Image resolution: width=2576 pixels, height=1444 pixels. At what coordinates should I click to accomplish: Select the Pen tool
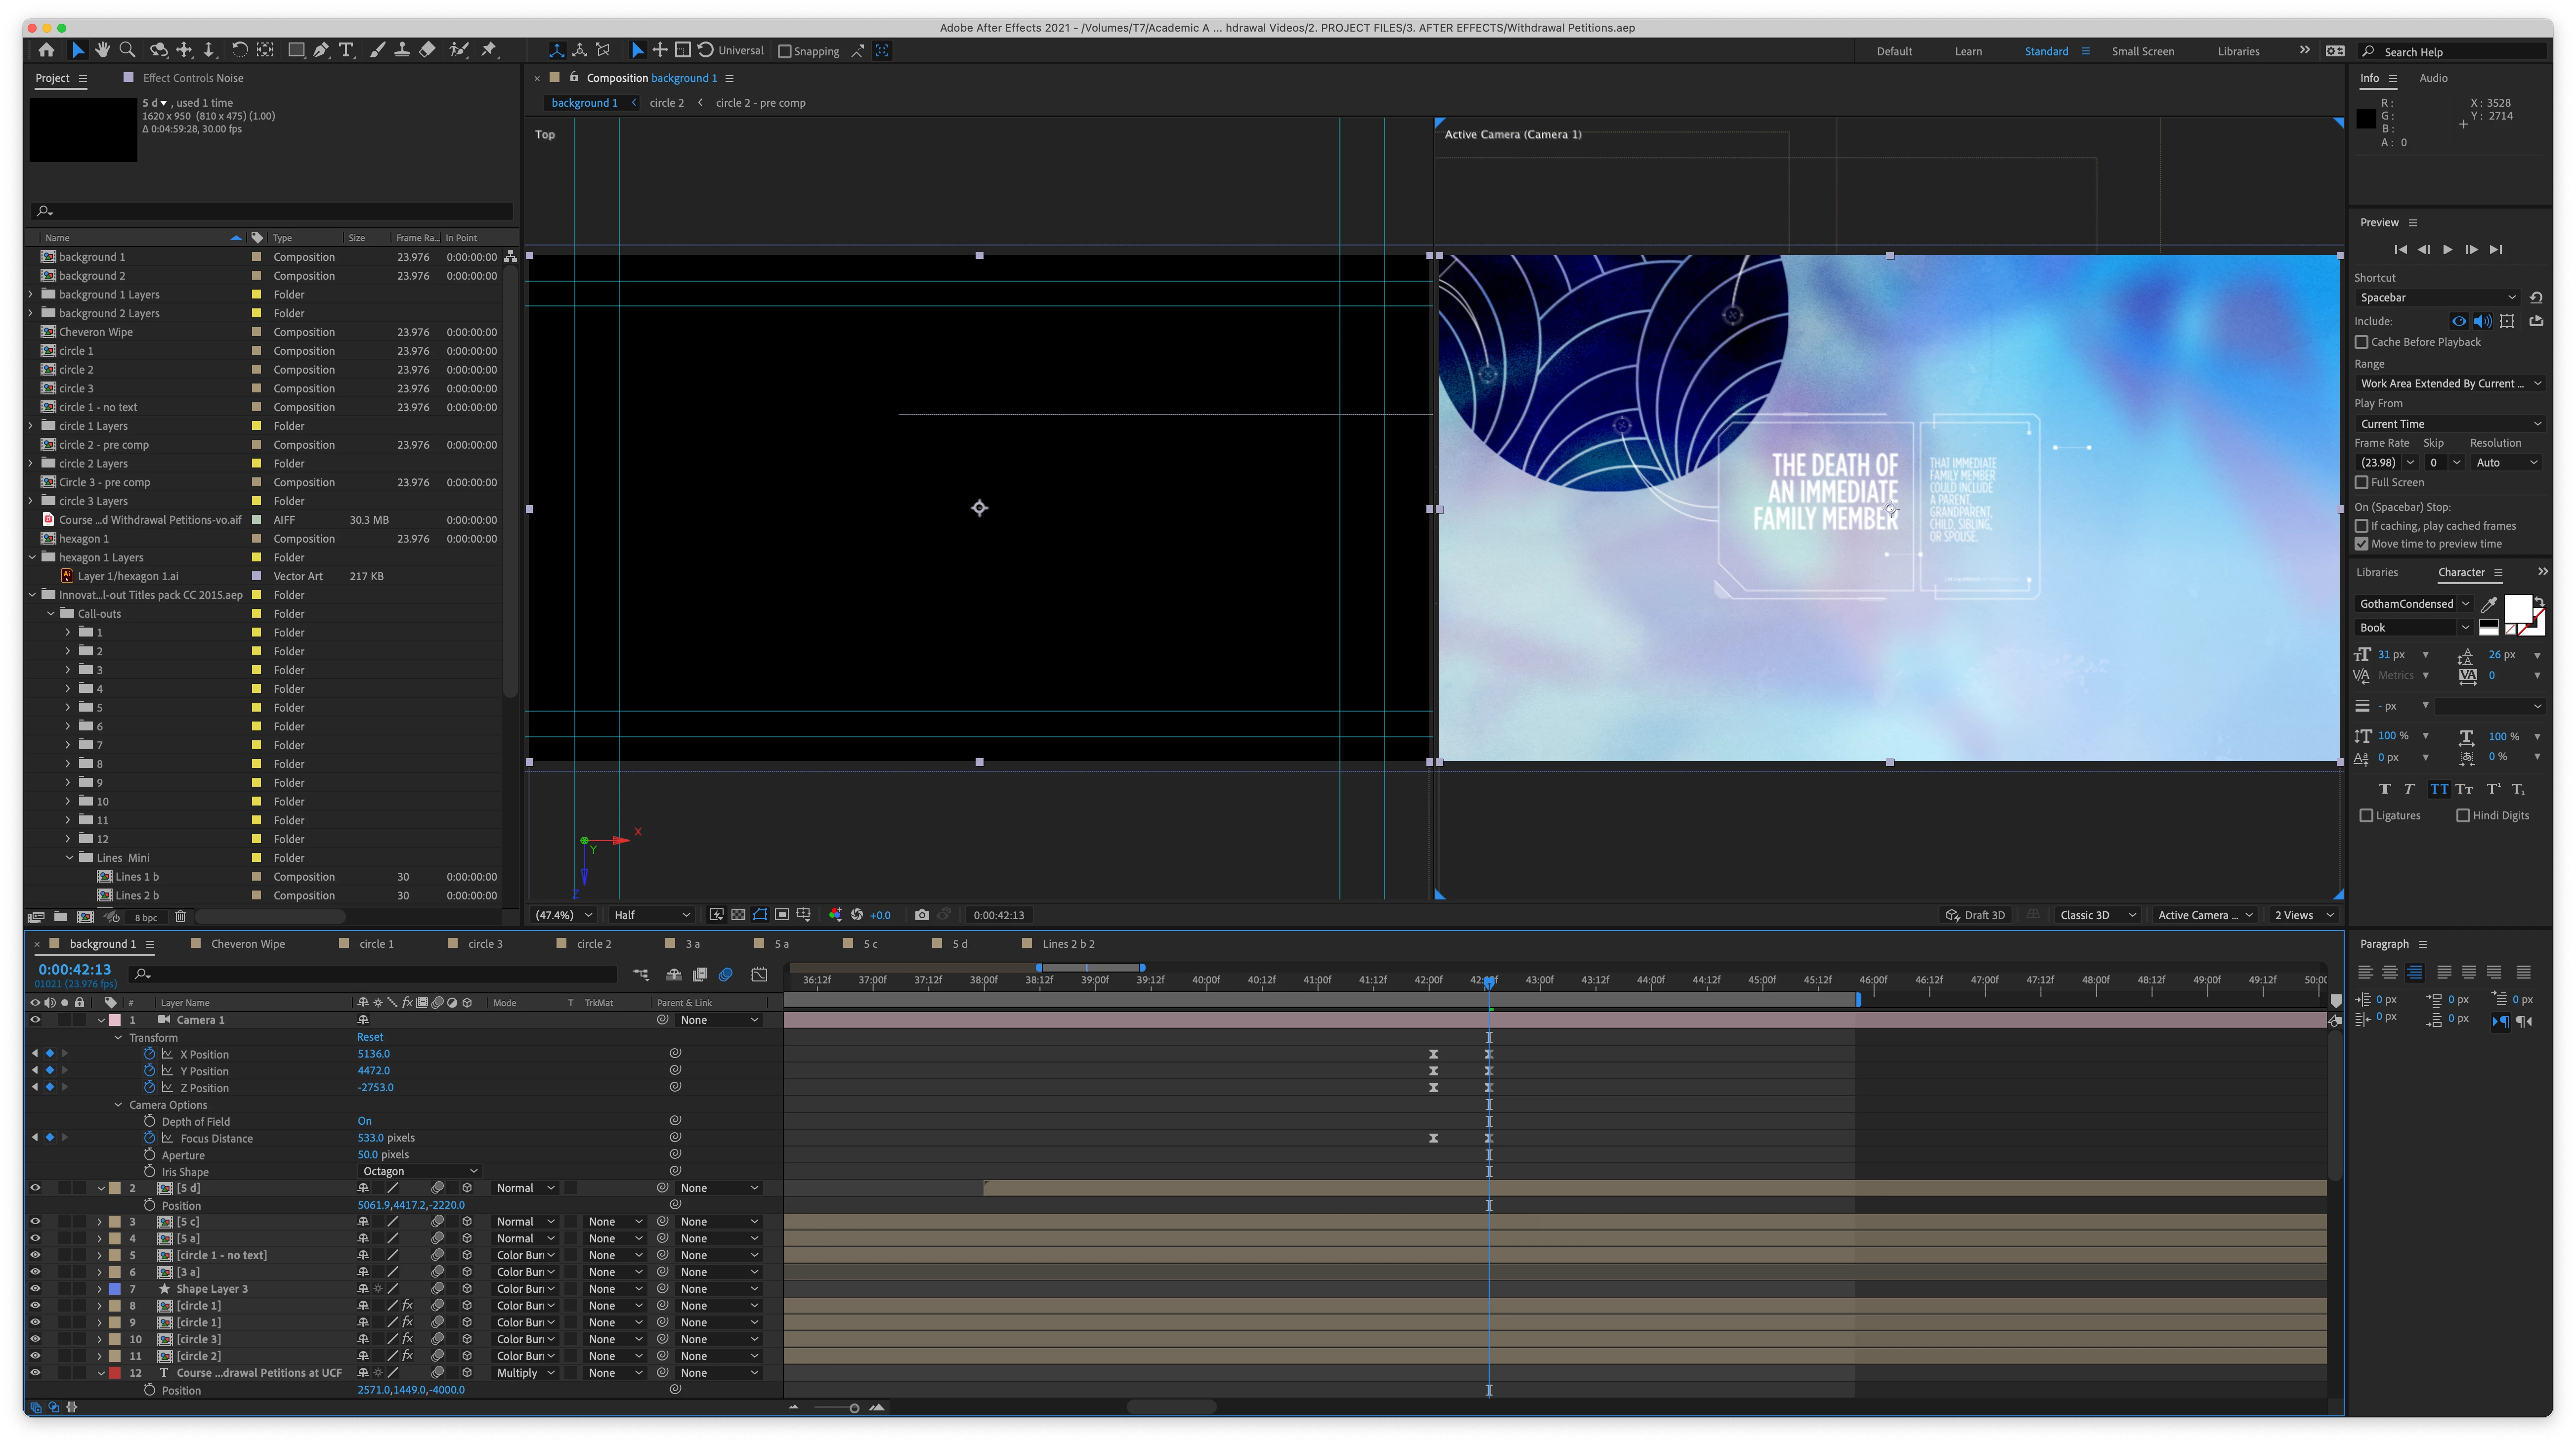321,50
